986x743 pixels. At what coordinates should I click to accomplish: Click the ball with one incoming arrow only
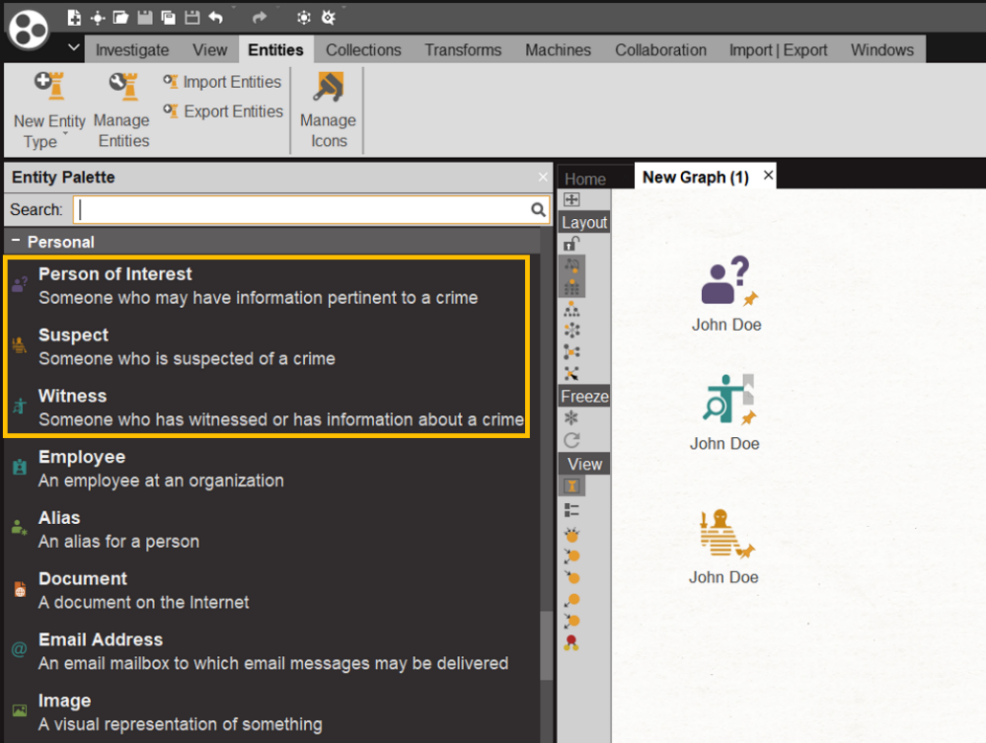(x=572, y=577)
